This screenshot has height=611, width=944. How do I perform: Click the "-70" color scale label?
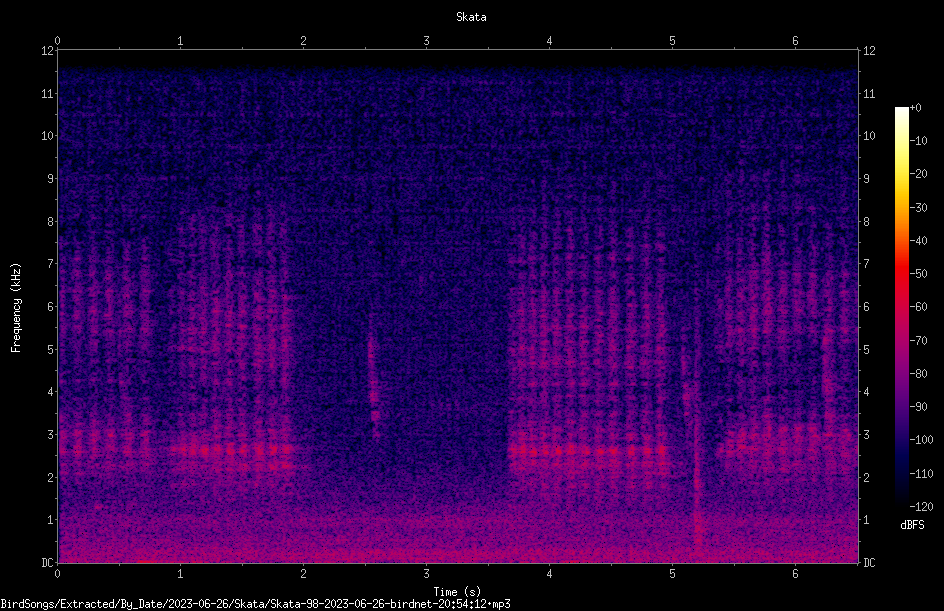pos(918,341)
